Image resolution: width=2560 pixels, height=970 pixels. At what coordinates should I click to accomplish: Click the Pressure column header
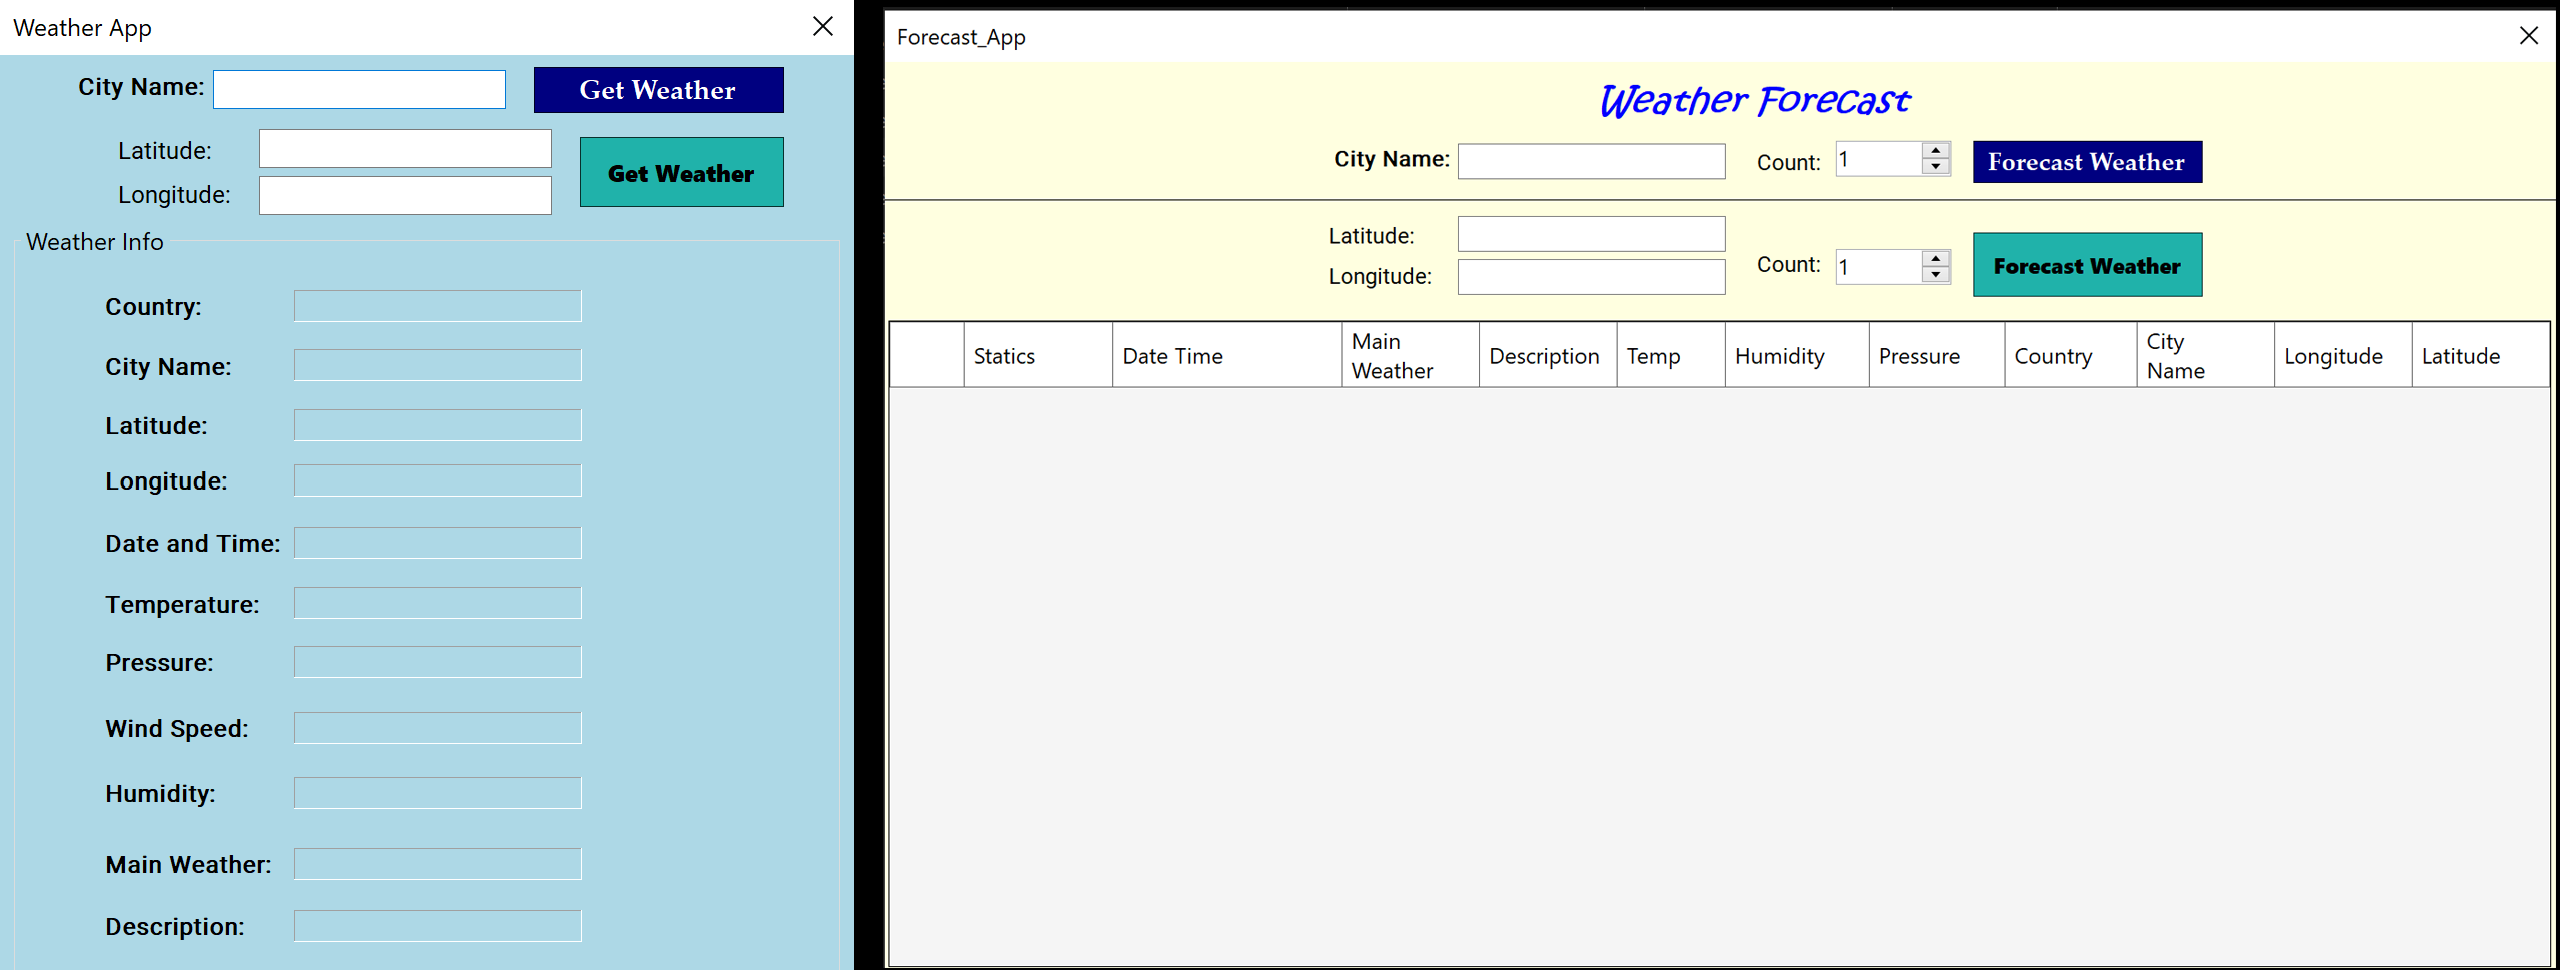coord(1937,355)
